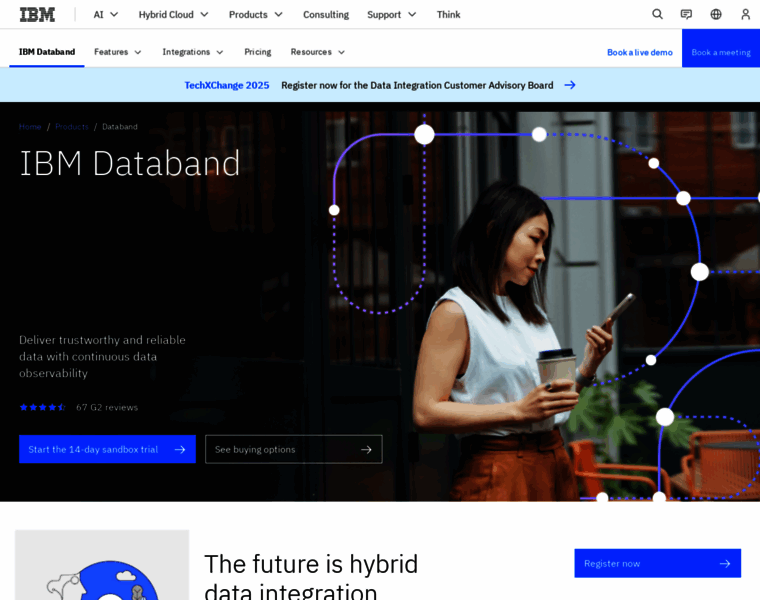Screen dimensions: 760x600
Task: Open the 67 G2 reviews link
Action: (x=107, y=407)
